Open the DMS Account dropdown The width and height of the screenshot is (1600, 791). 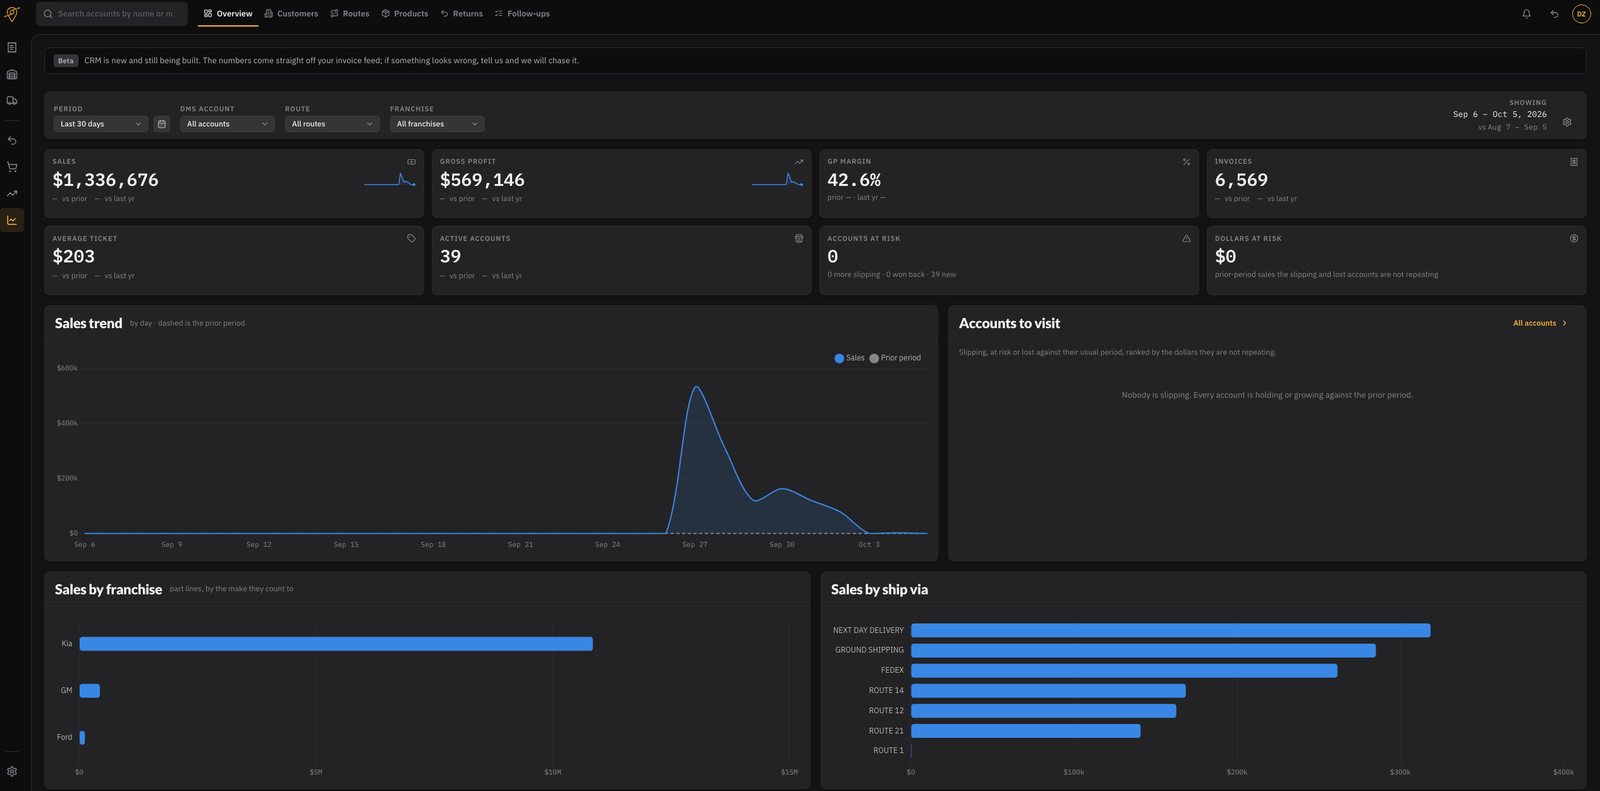pos(227,124)
